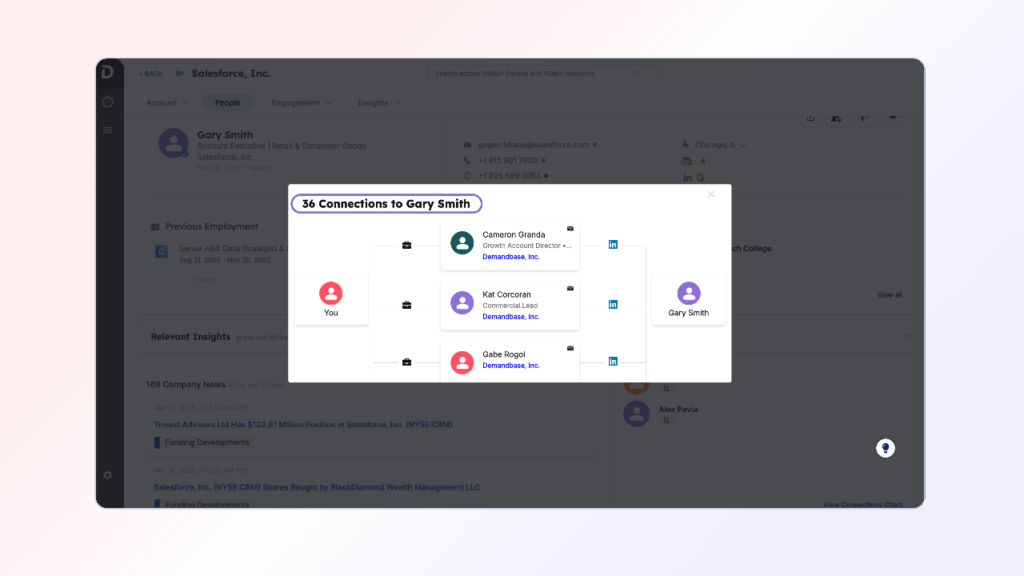
Task: Click the lightbulb help icon
Action: click(885, 448)
